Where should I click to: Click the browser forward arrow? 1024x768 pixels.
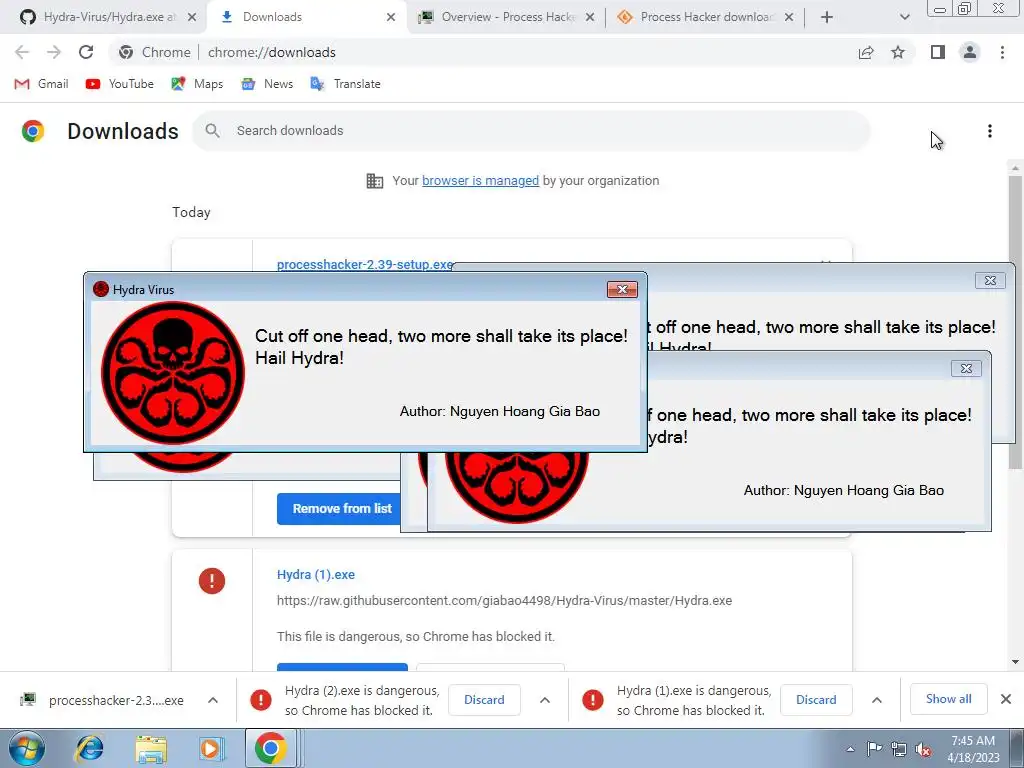(x=54, y=52)
